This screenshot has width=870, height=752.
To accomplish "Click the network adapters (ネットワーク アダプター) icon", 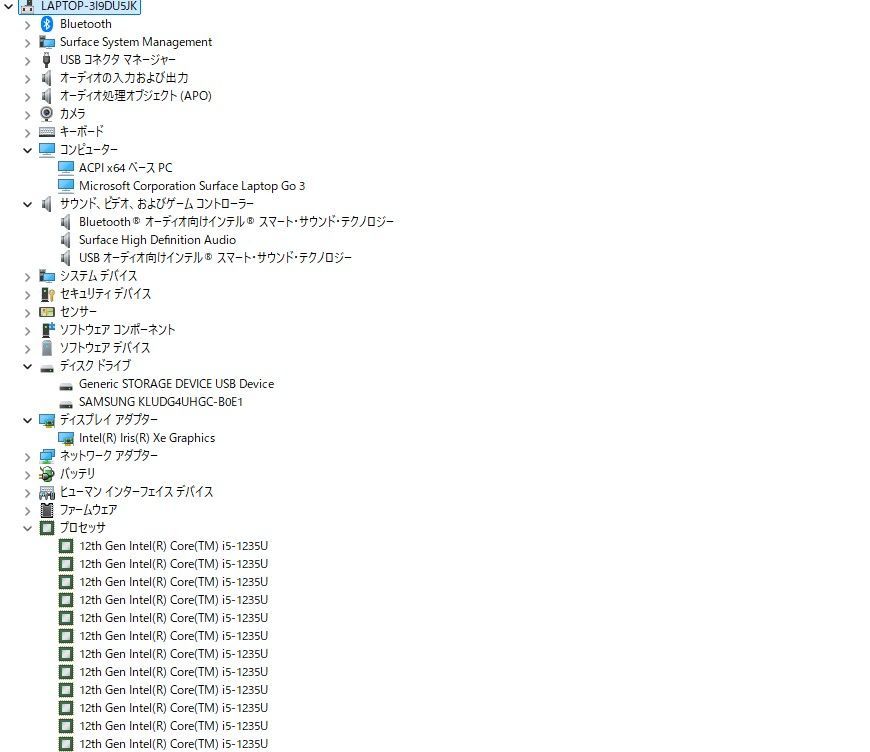I will pyautogui.click(x=47, y=455).
